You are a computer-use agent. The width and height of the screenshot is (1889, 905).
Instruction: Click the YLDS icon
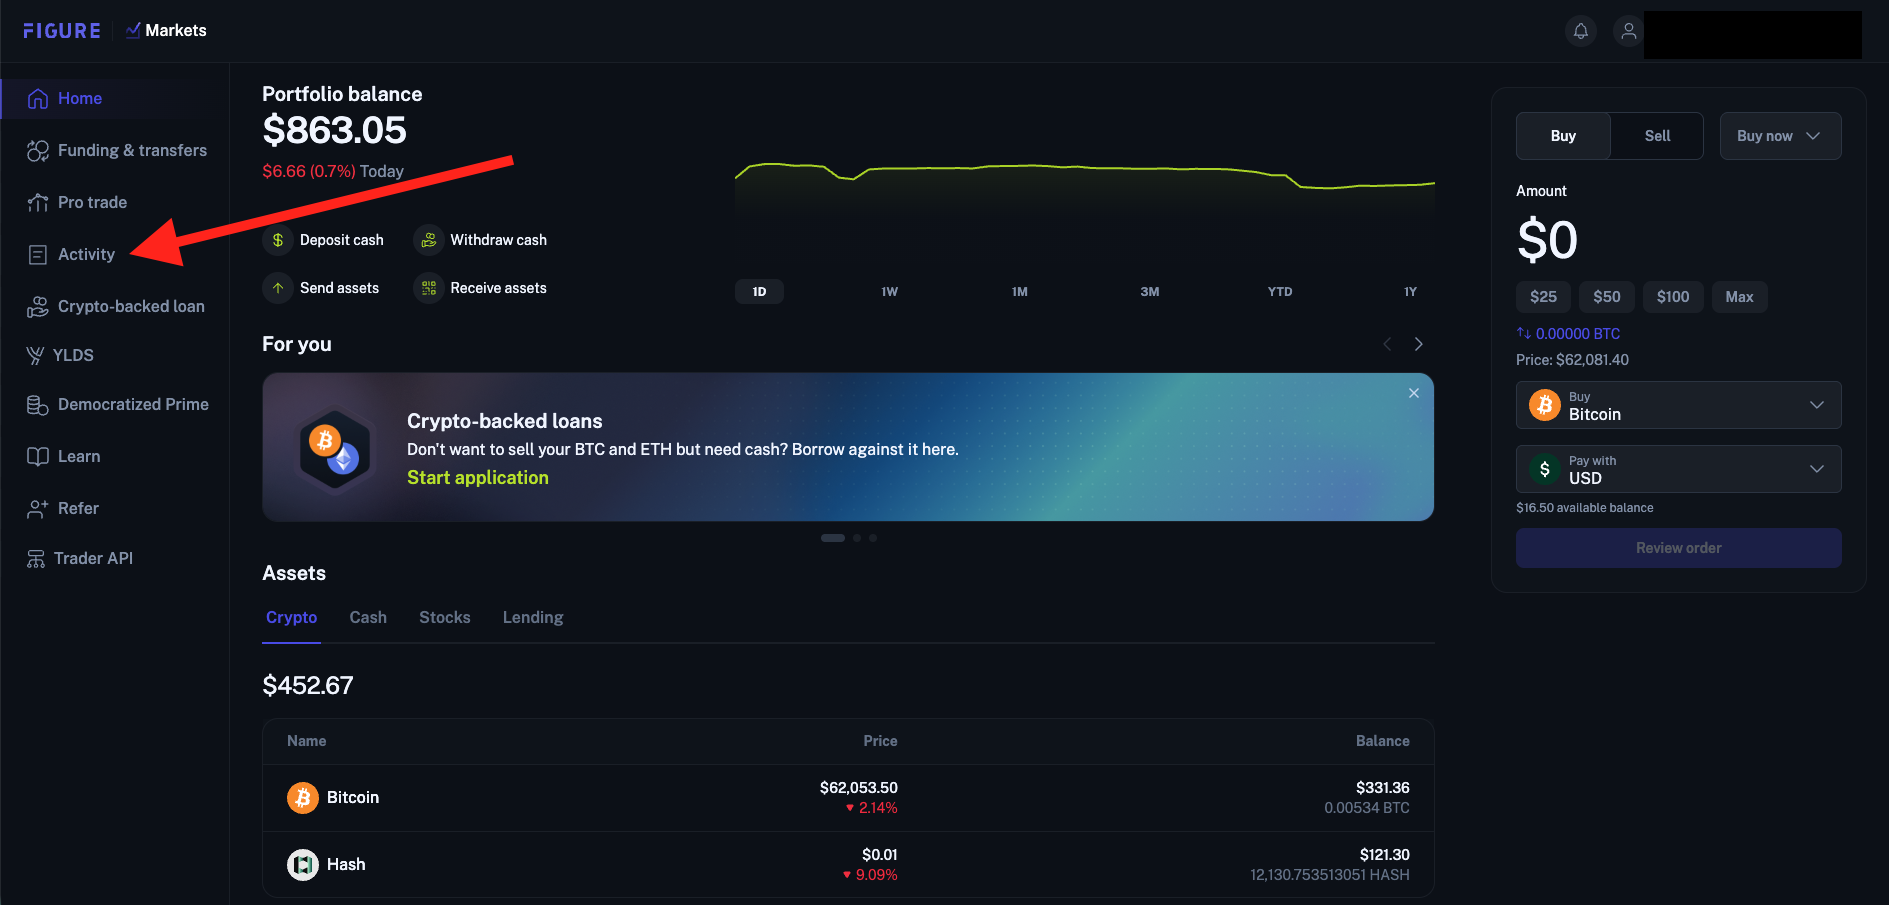click(35, 355)
